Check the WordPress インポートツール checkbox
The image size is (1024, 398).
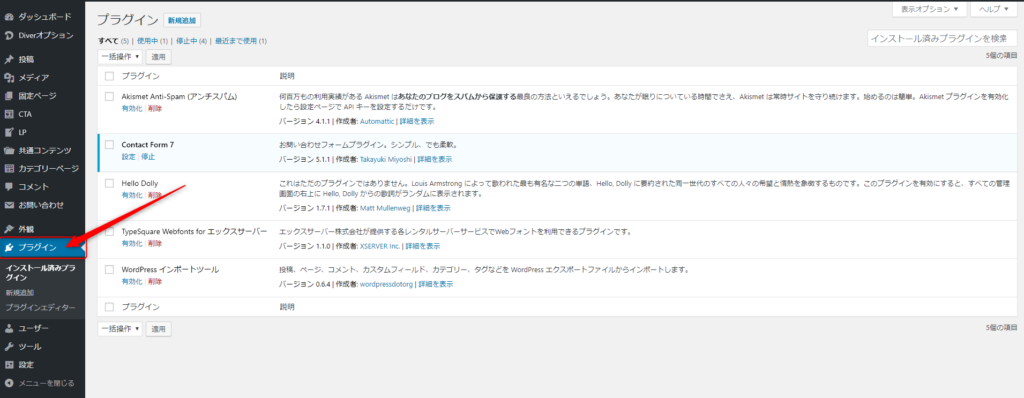click(109, 269)
